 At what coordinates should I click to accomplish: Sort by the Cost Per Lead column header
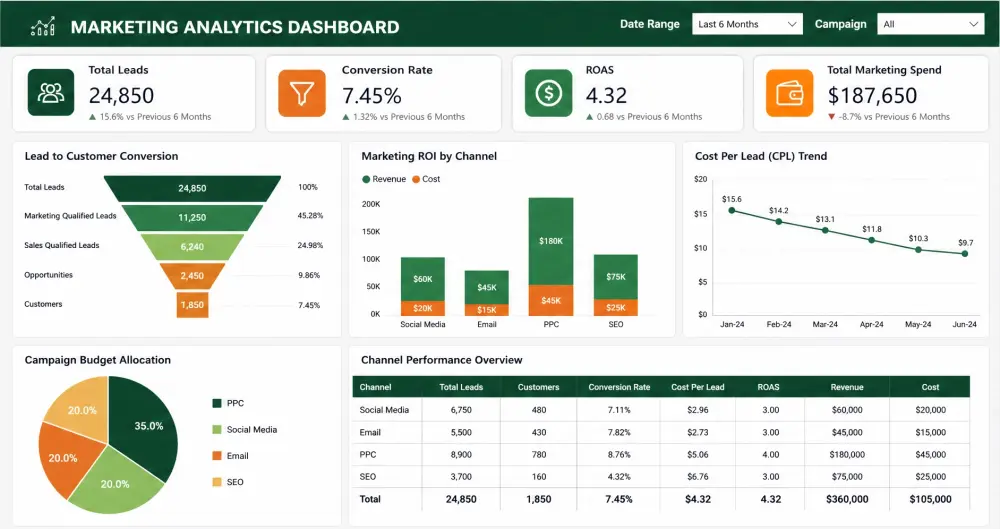click(698, 387)
